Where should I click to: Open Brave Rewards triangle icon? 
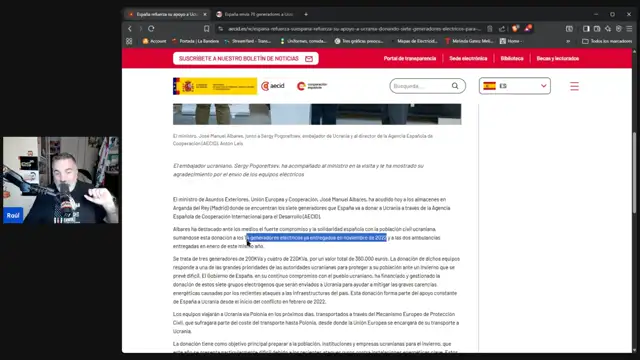528,28
